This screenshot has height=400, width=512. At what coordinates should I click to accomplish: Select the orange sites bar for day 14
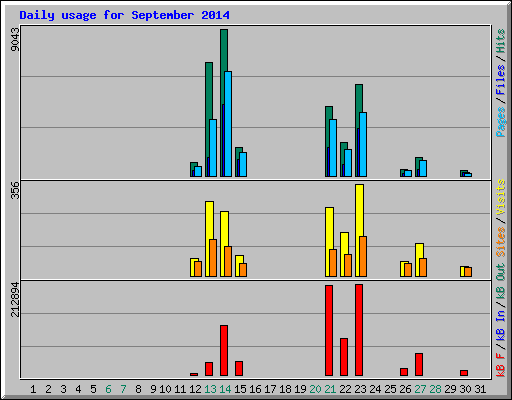(228, 262)
